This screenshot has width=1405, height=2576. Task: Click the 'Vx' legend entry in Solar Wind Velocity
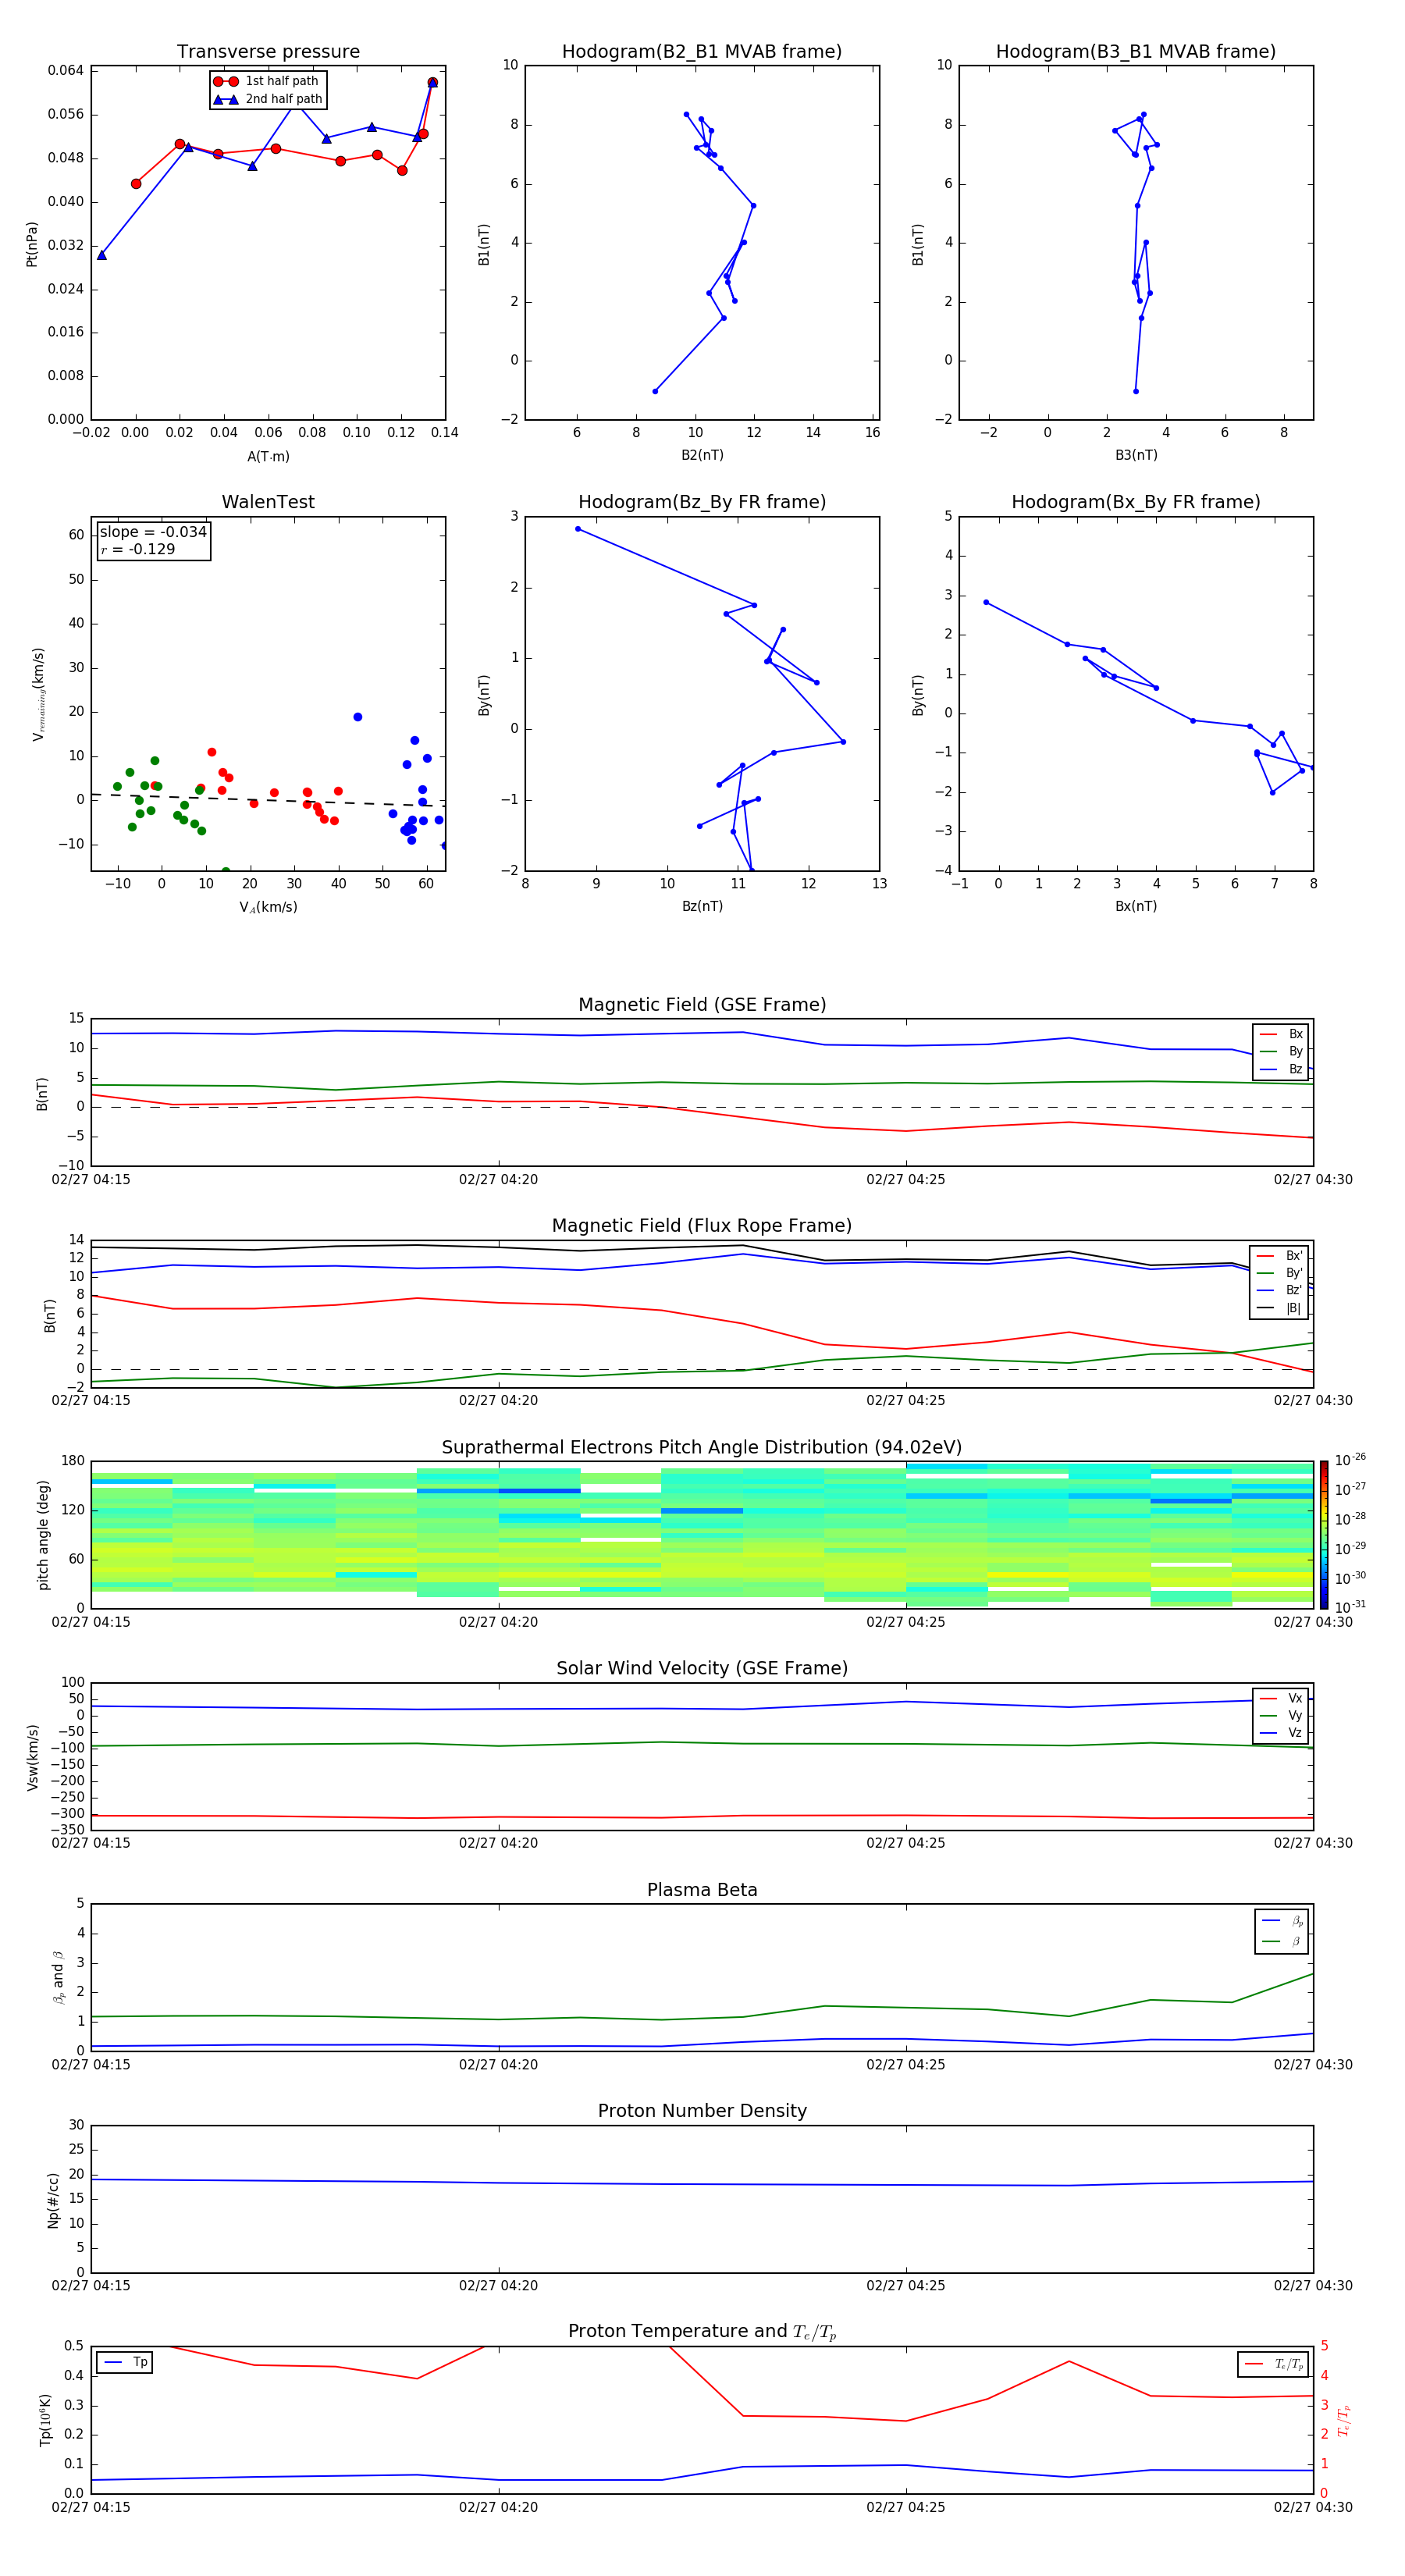click(1282, 1698)
